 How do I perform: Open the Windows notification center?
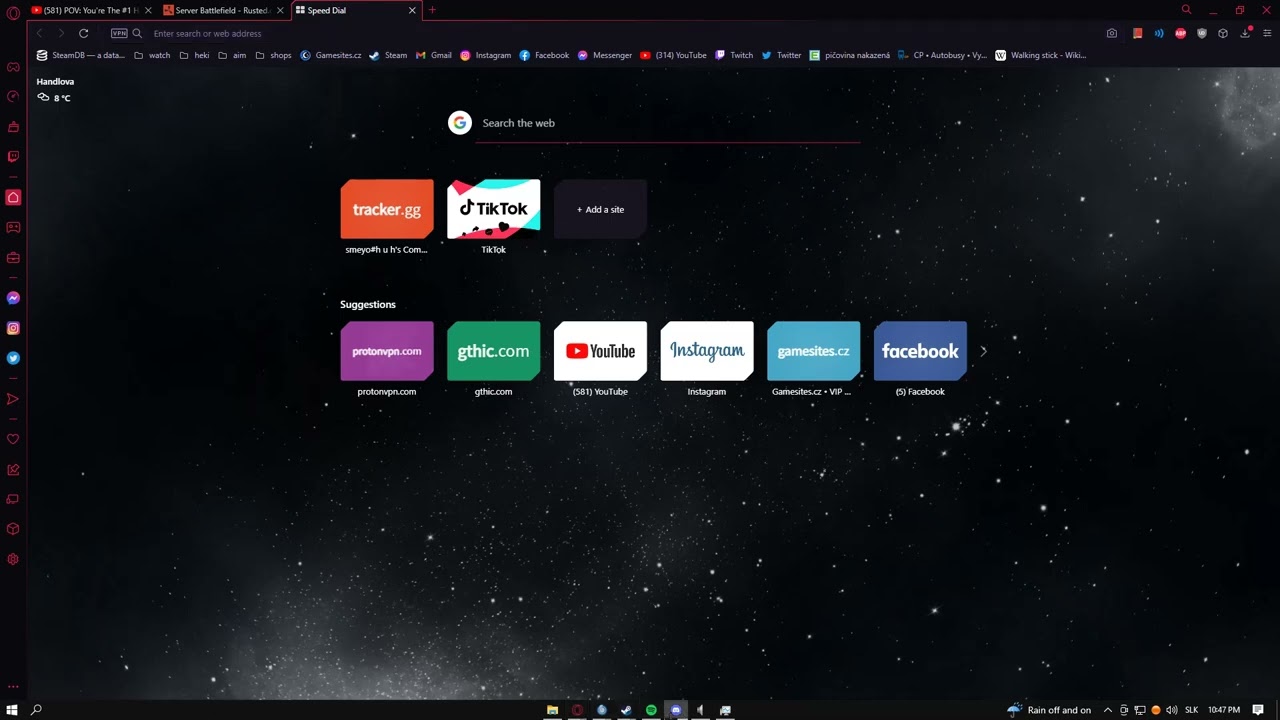pyautogui.click(x=1258, y=710)
